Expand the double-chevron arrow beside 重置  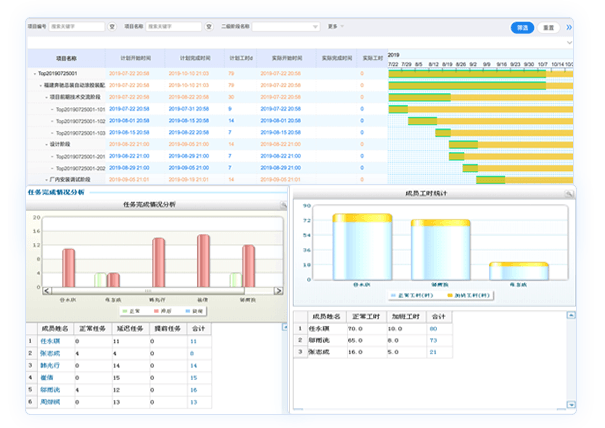click(x=570, y=27)
